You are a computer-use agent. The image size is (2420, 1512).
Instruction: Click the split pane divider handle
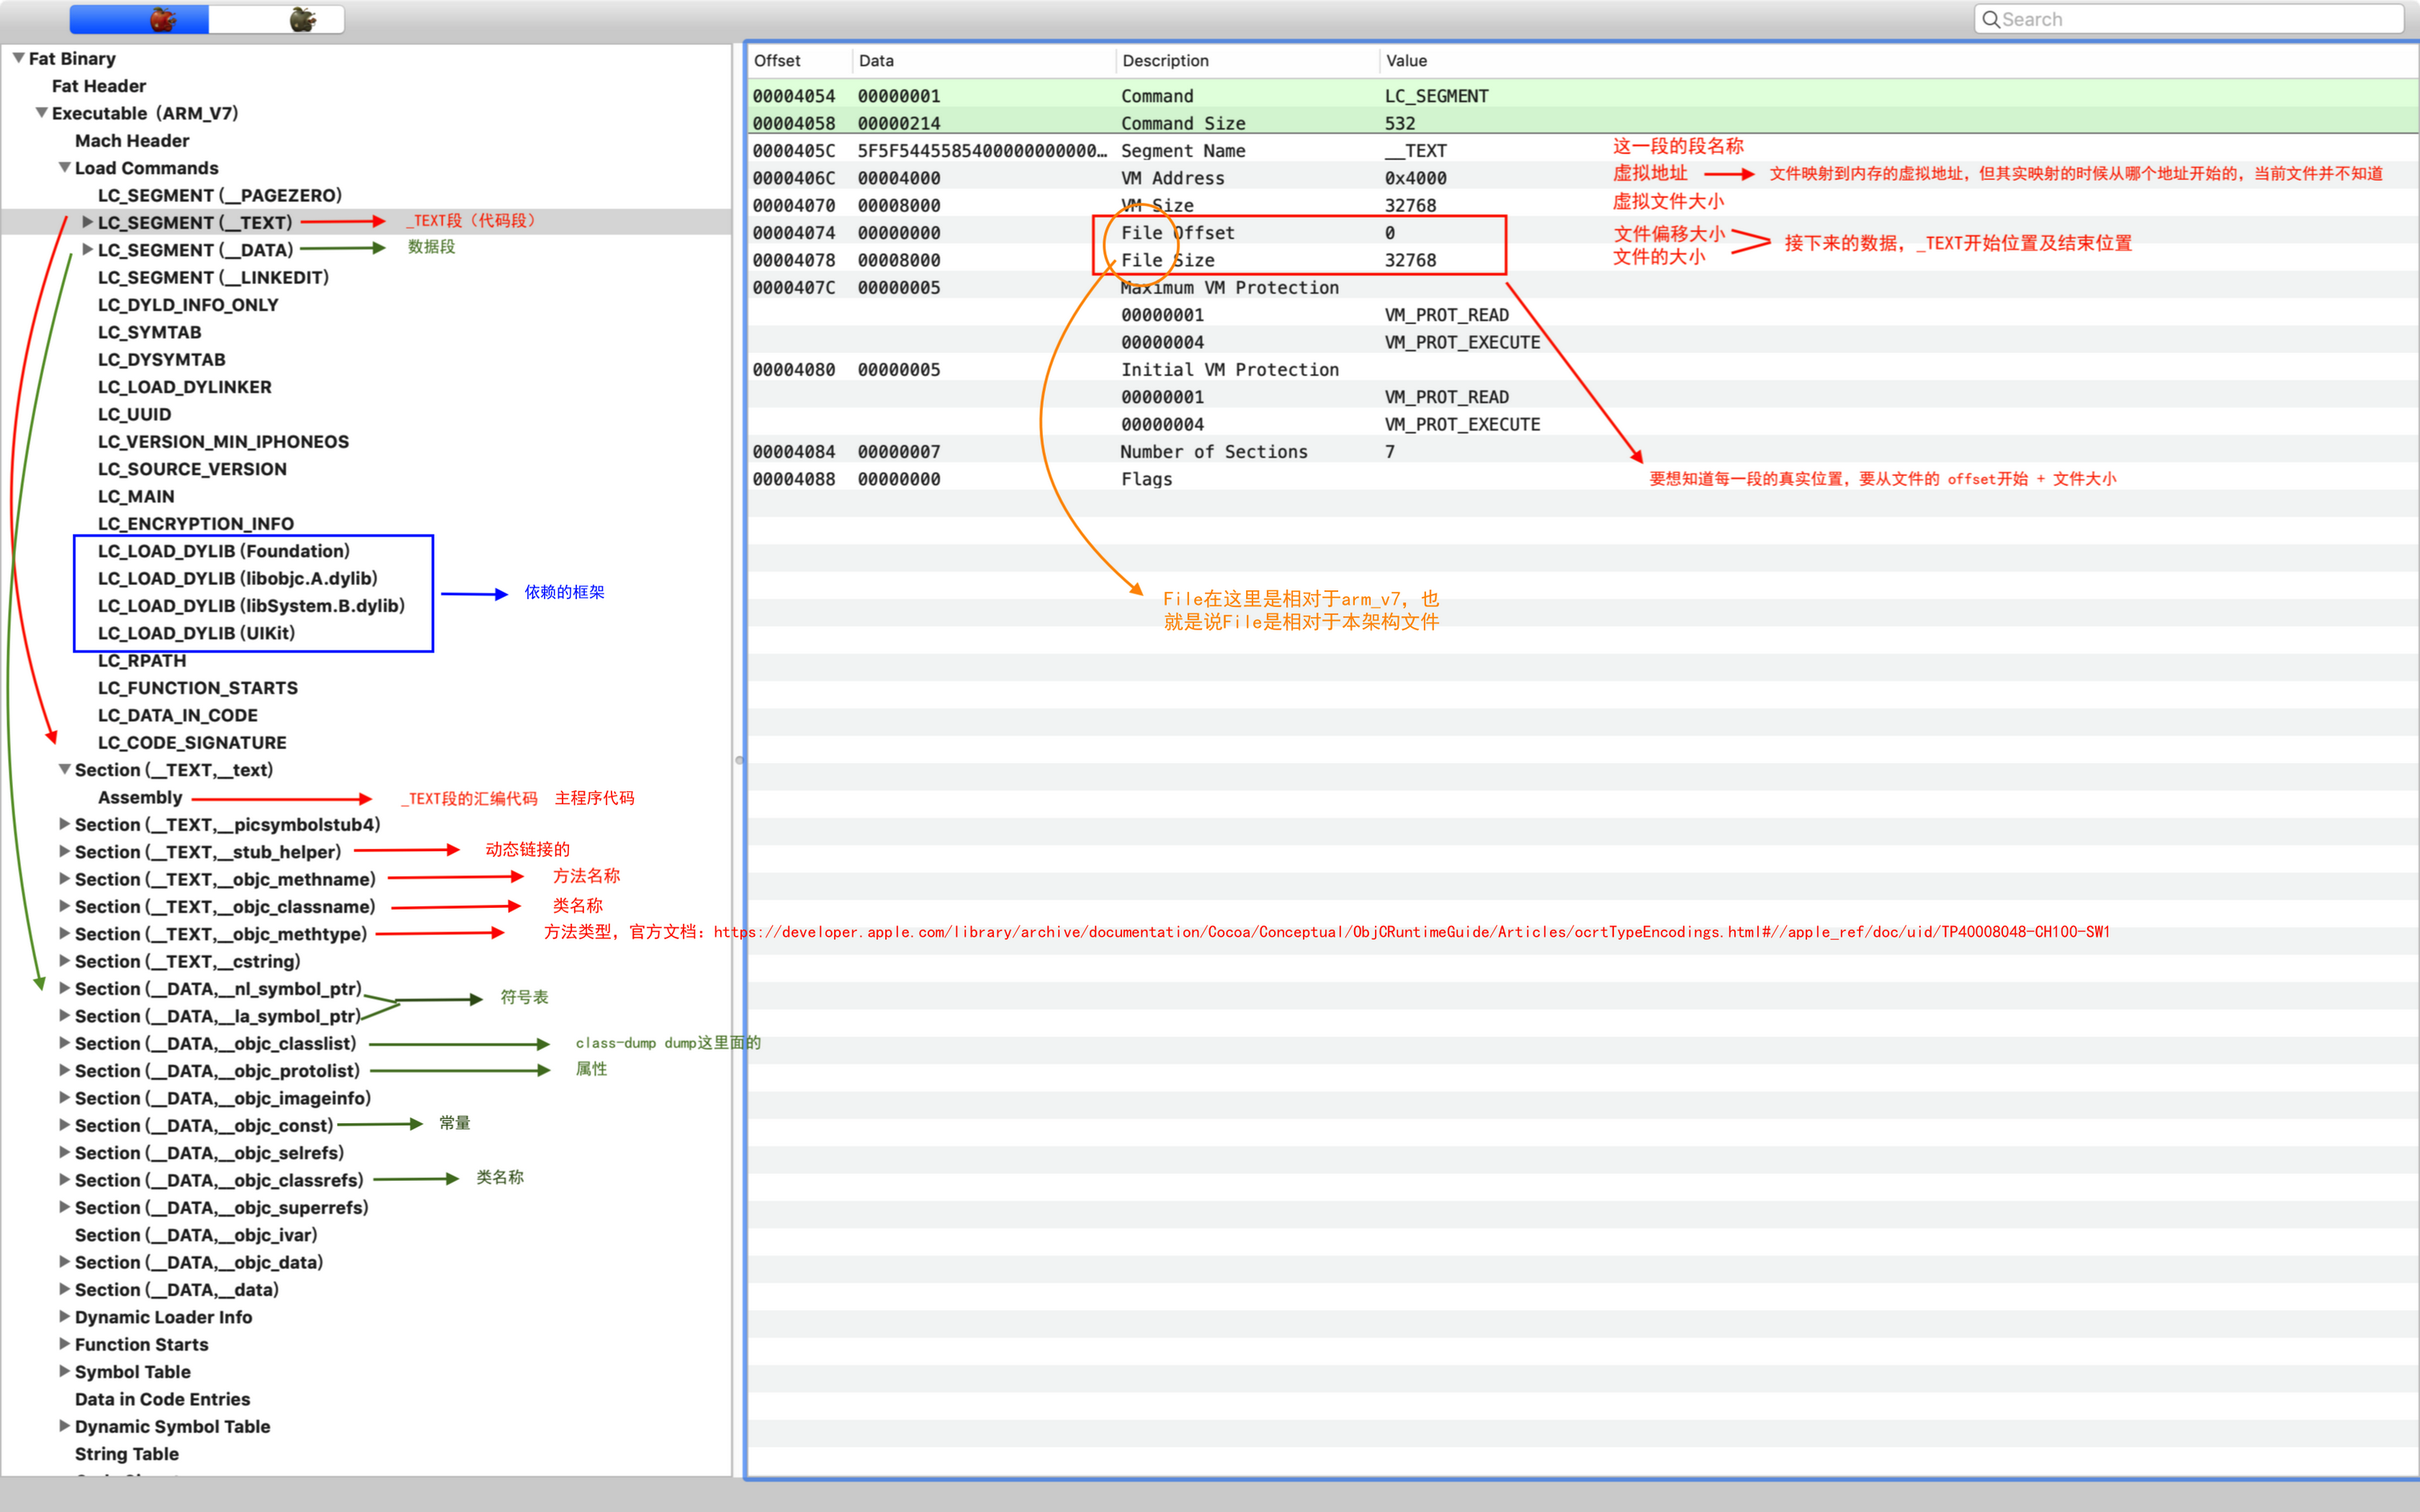coord(739,760)
